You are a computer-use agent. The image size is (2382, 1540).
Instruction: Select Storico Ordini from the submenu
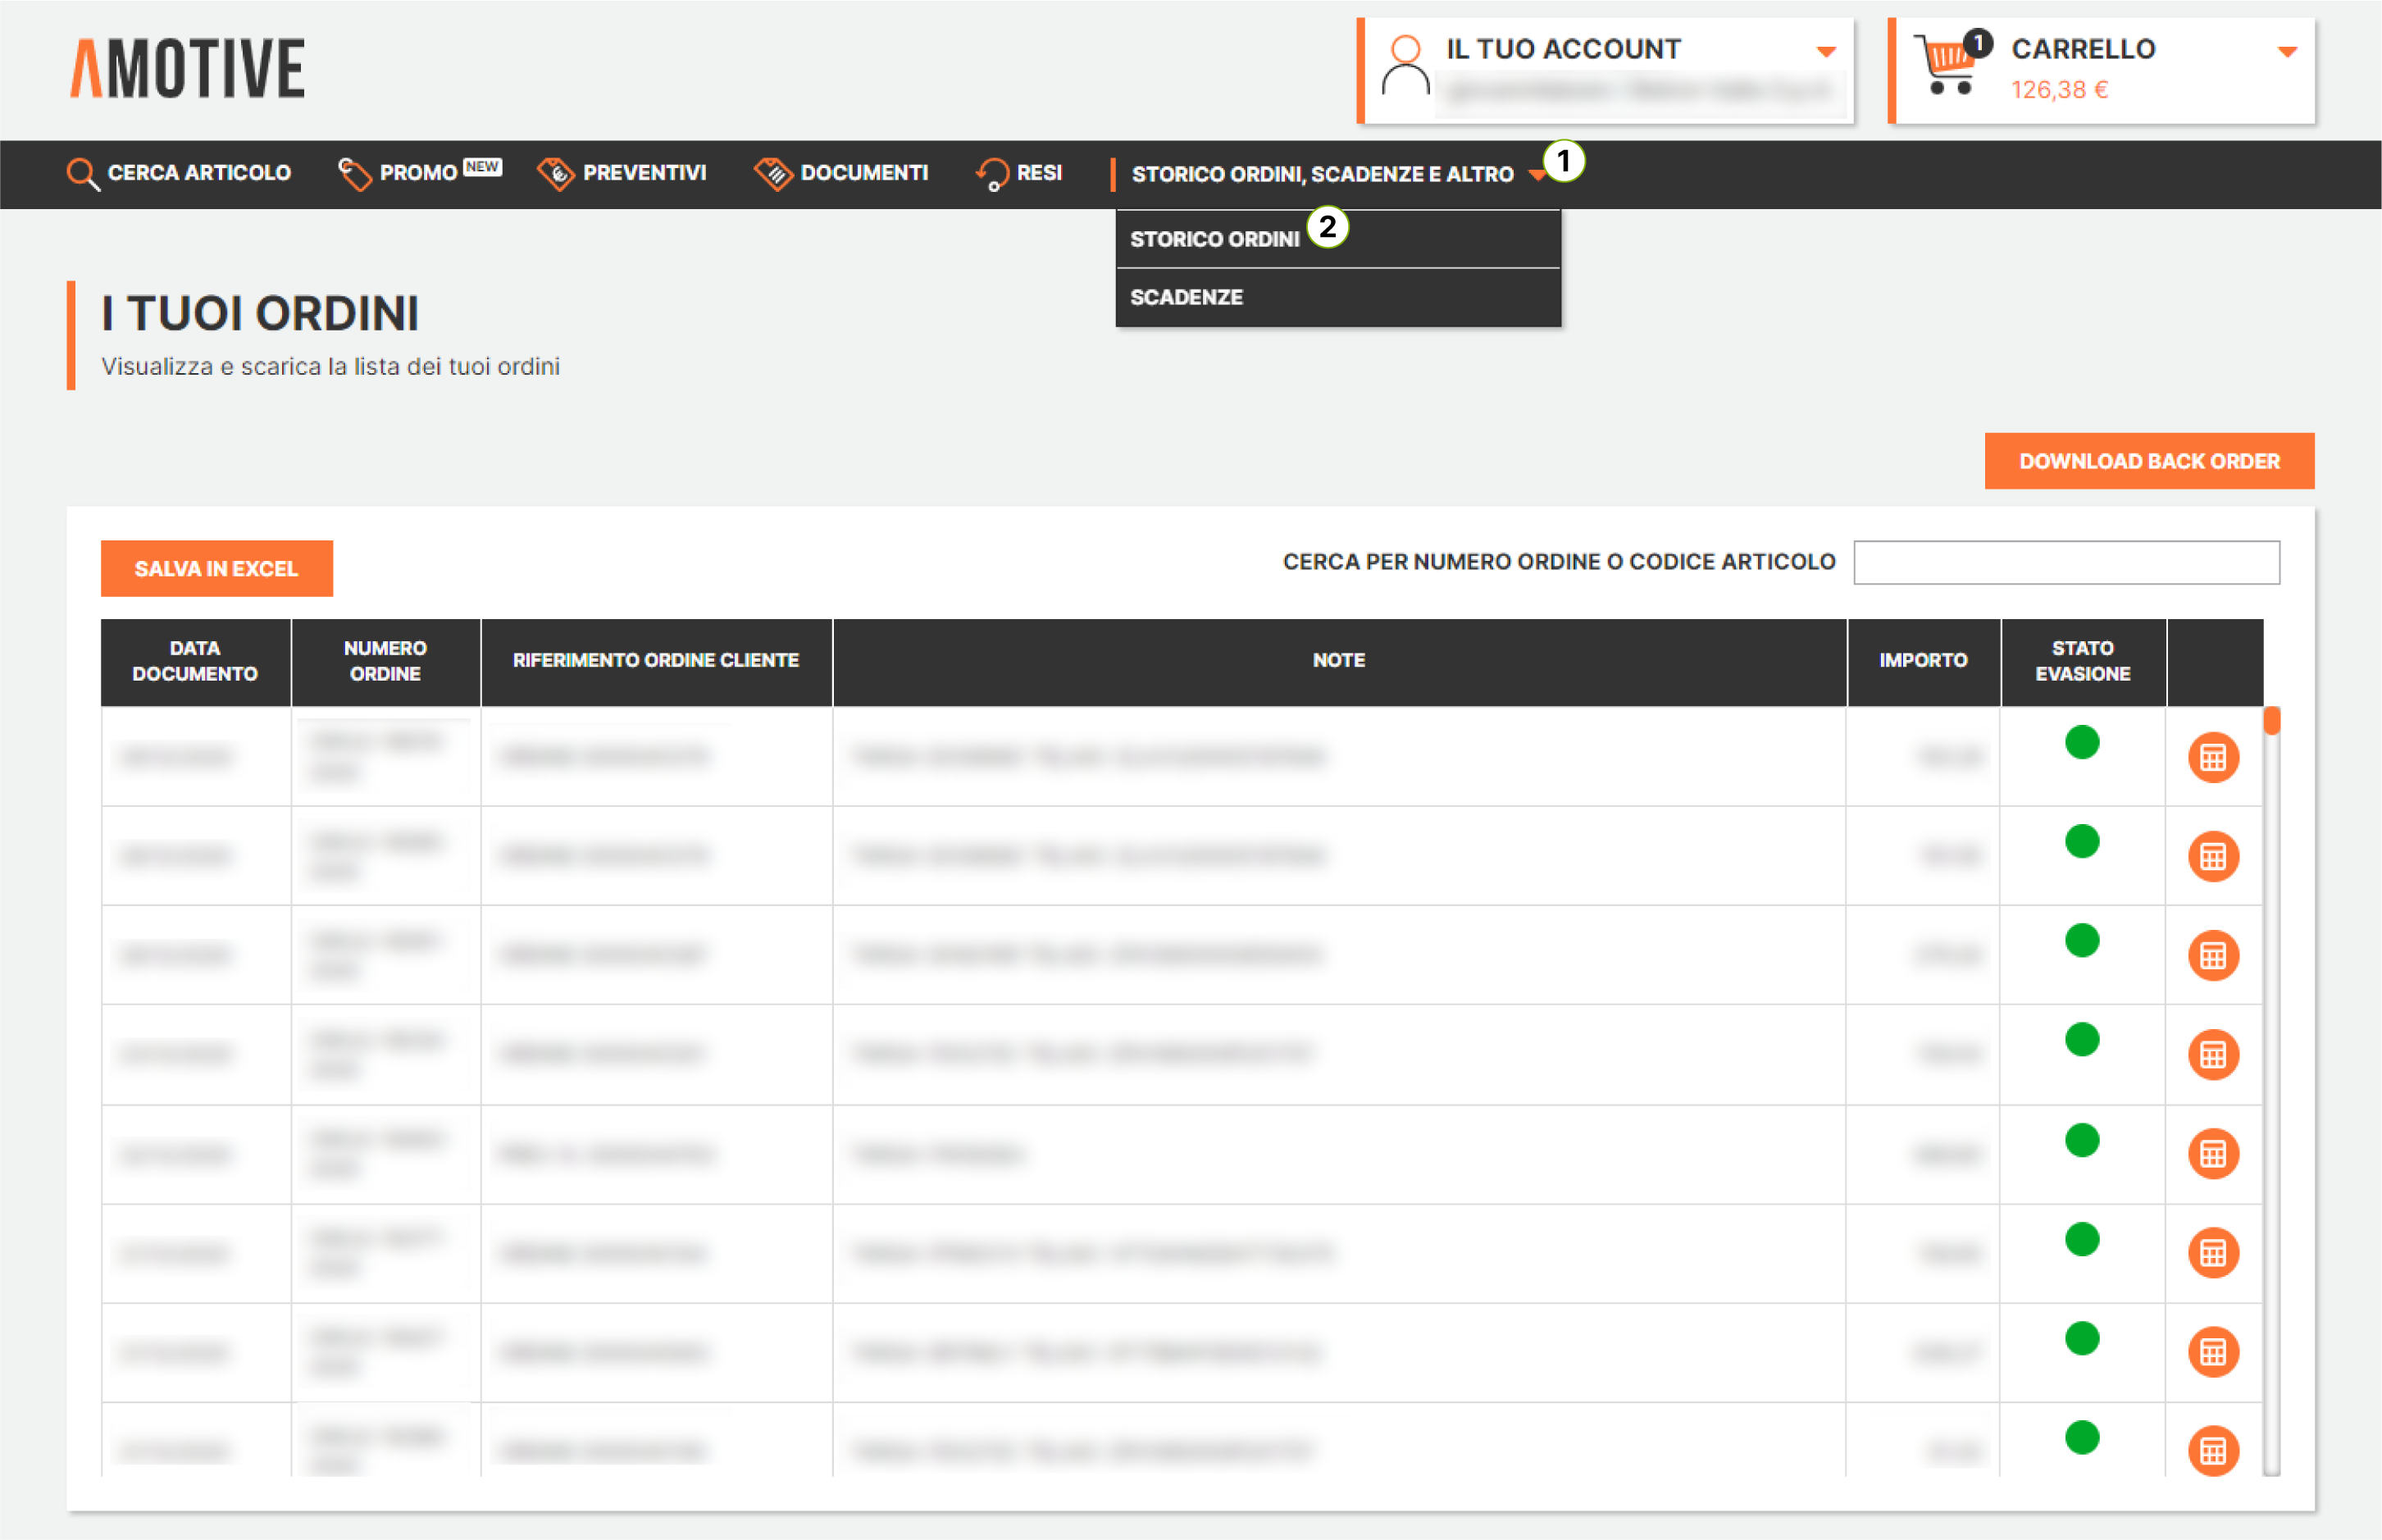[1214, 239]
